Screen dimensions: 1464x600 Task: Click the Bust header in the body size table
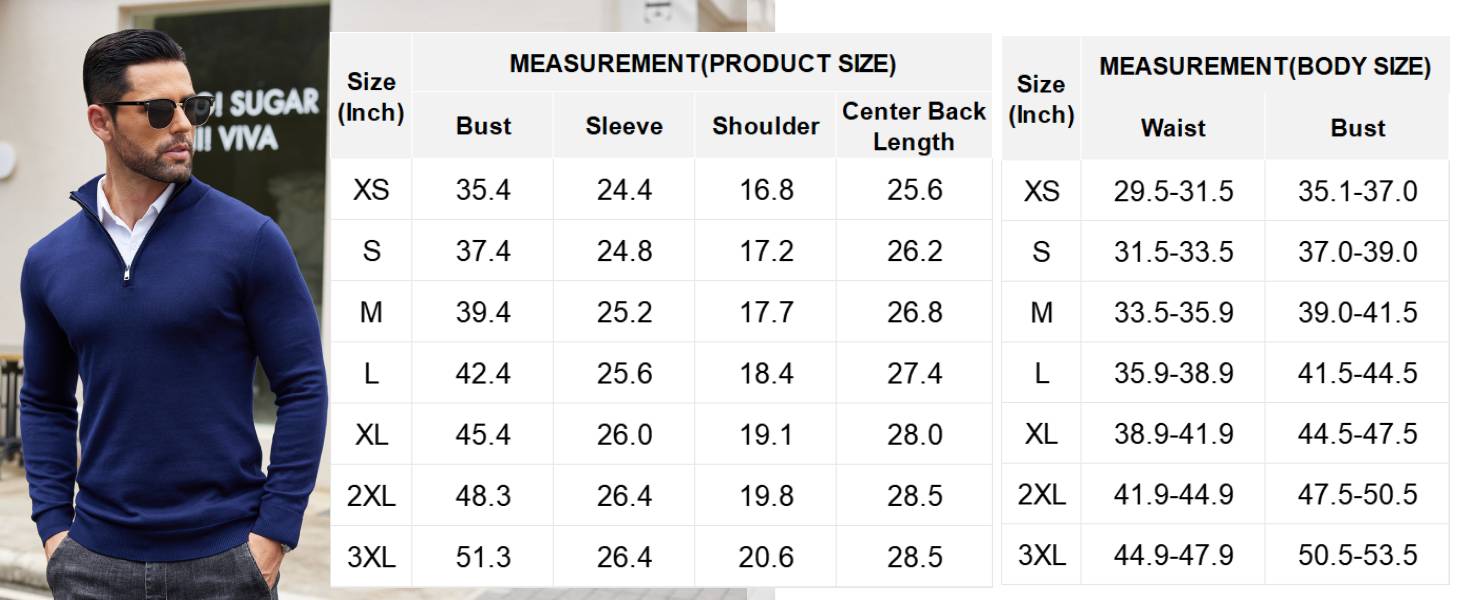pos(1357,128)
